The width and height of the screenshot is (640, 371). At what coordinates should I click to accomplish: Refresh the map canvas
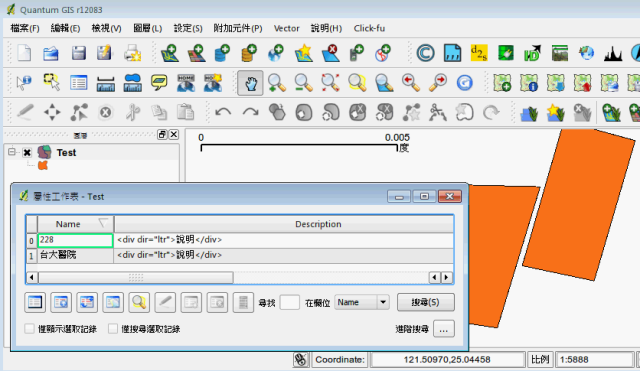(464, 83)
